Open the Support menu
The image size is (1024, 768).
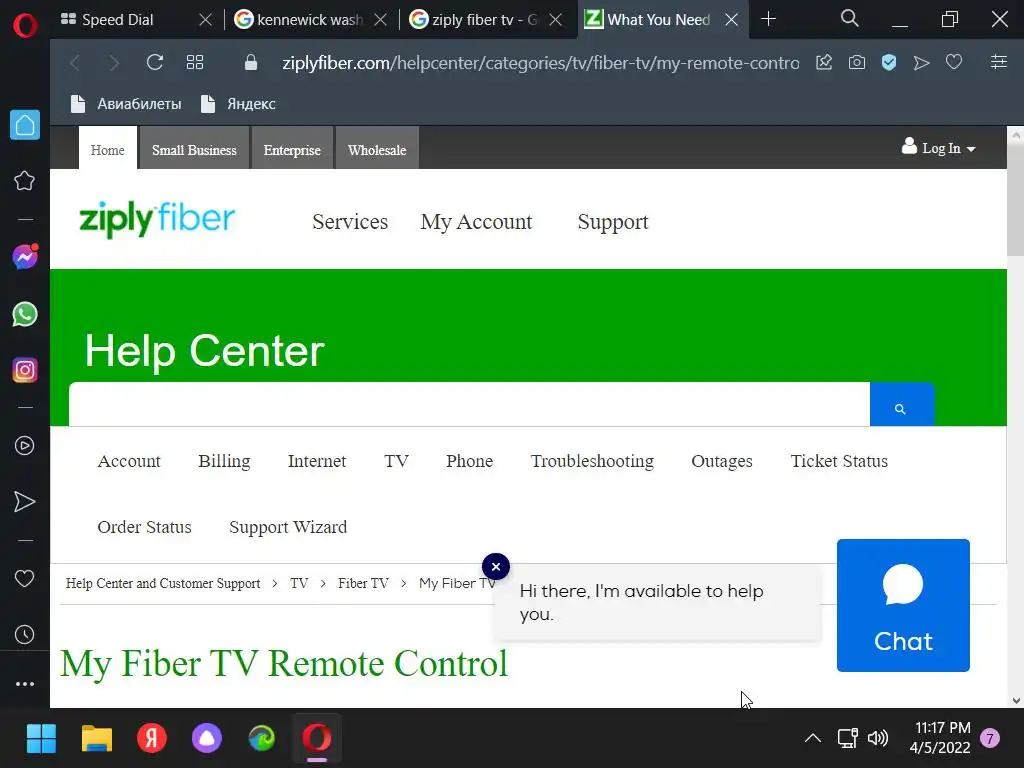pyautogui.click(x=613, y=222)
